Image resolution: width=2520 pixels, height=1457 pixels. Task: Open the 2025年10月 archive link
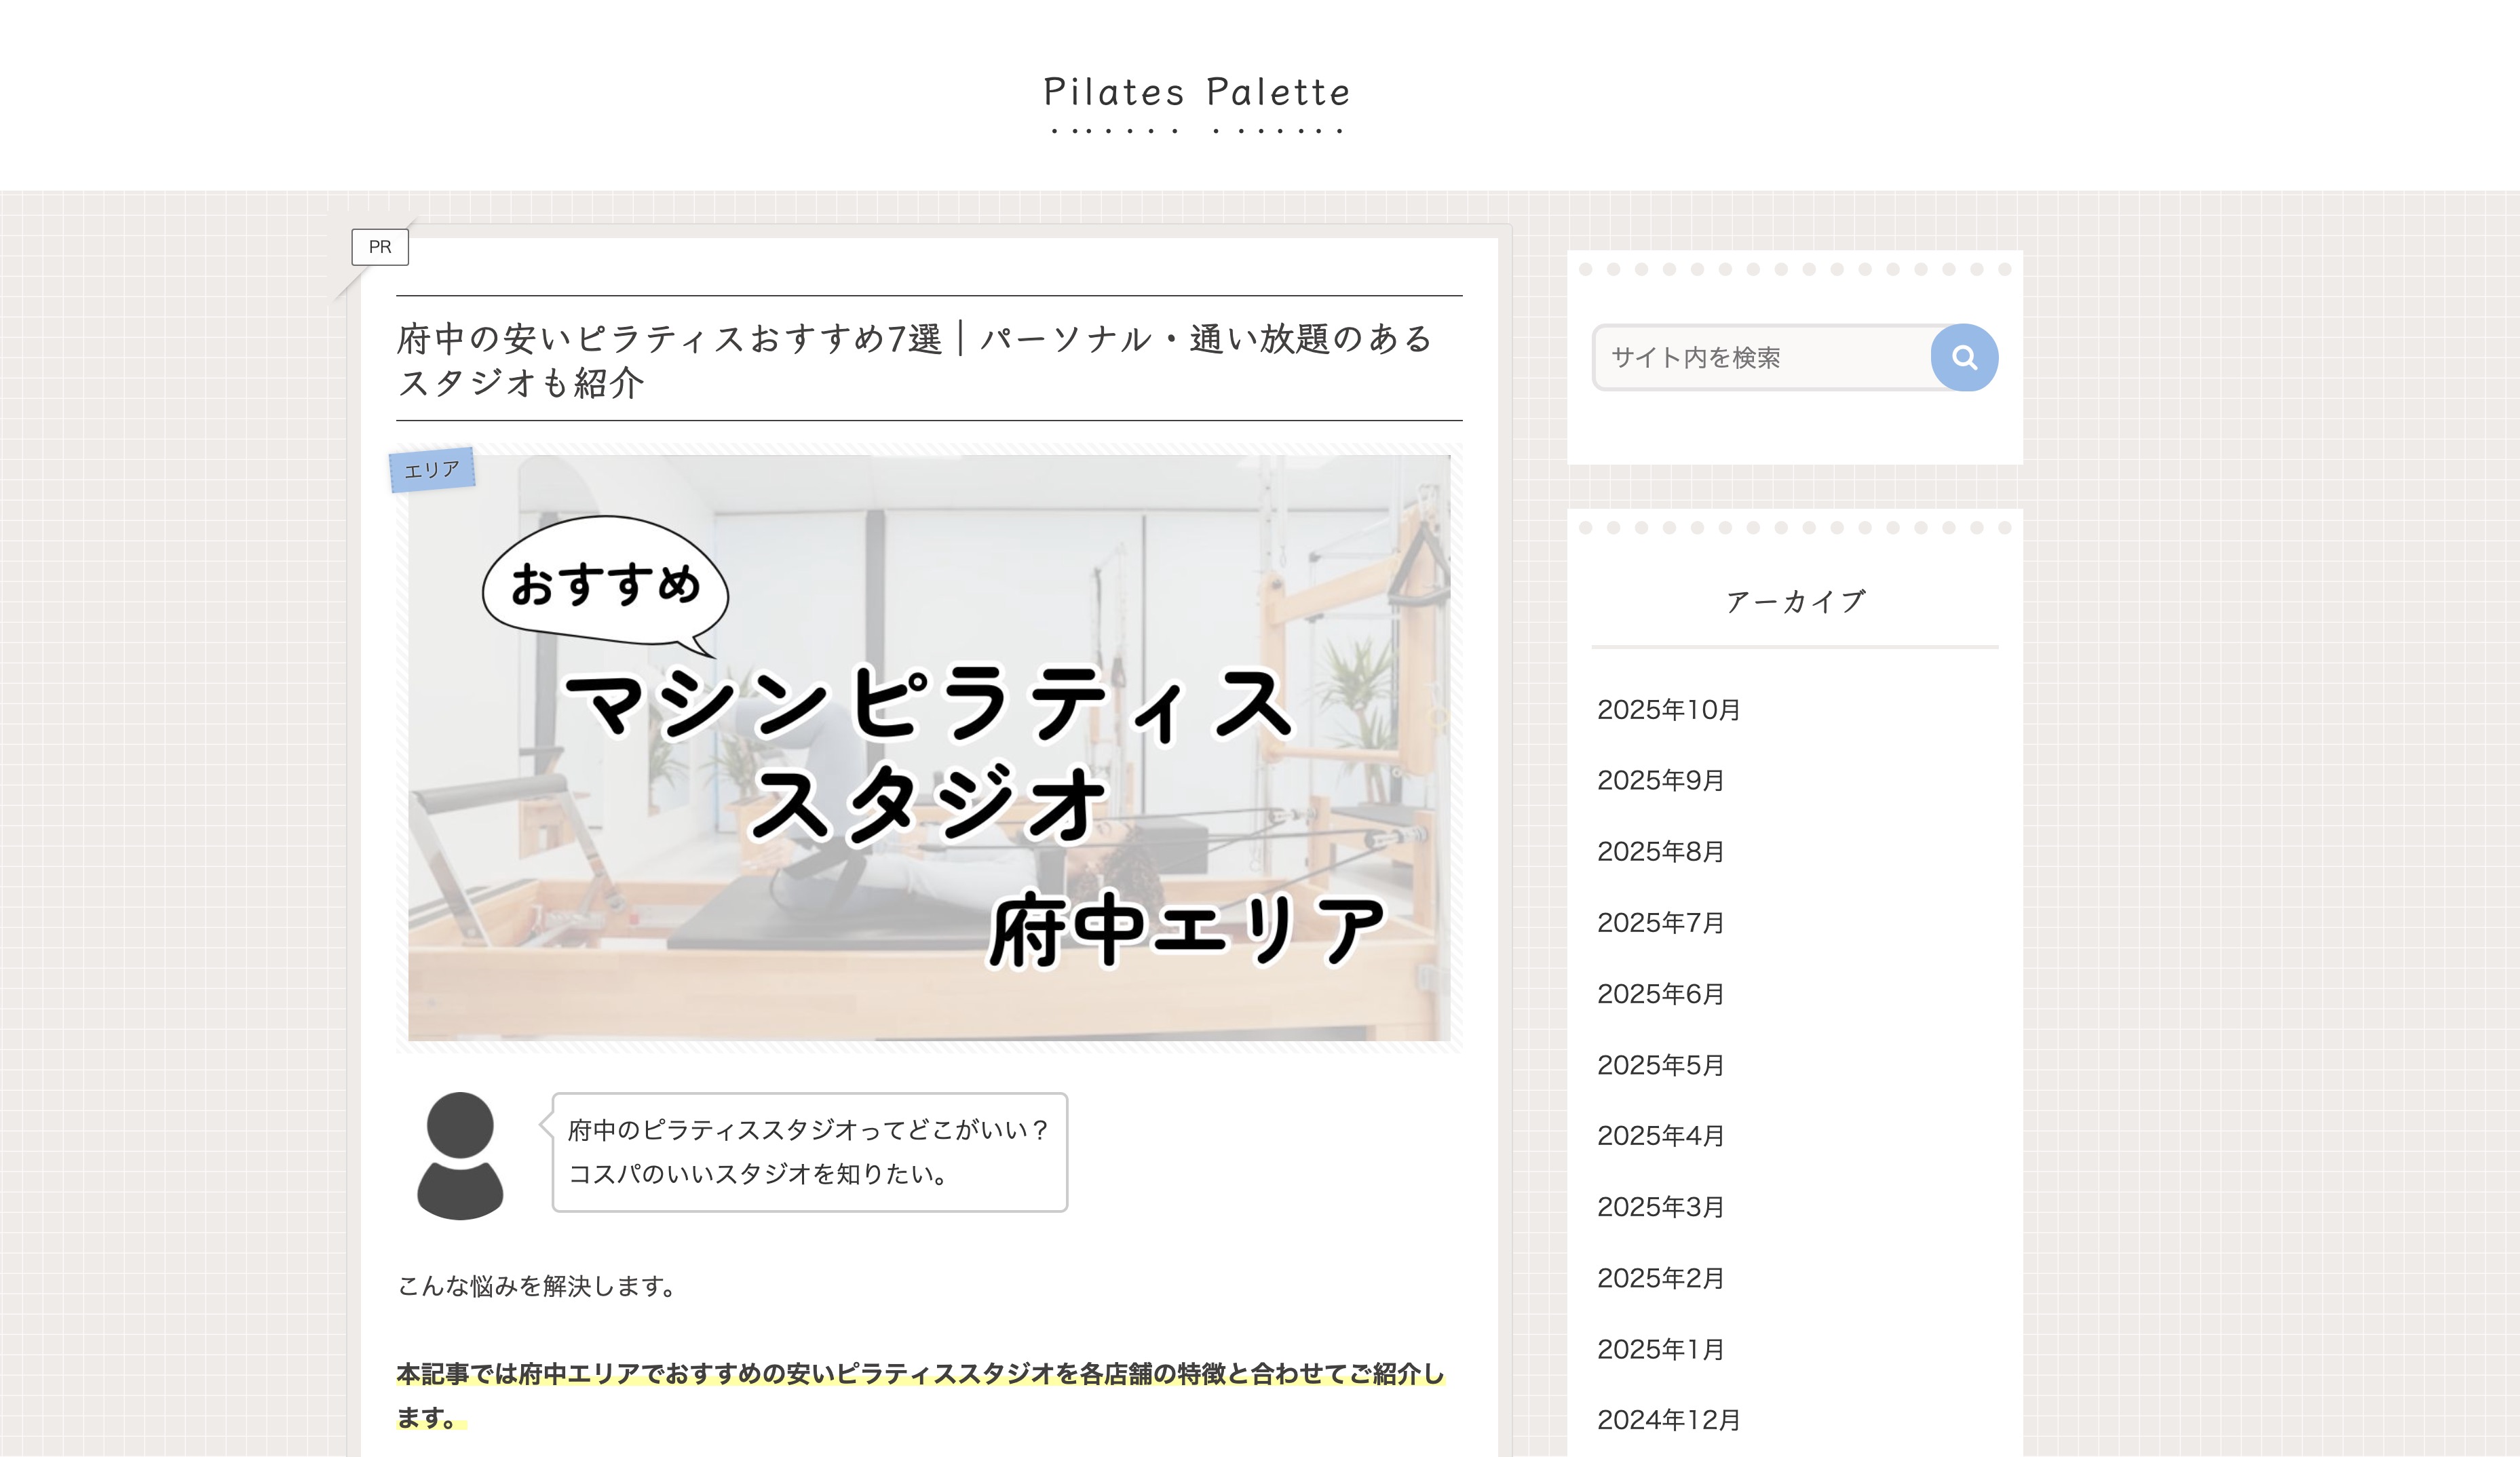[x=1668, y=710]
